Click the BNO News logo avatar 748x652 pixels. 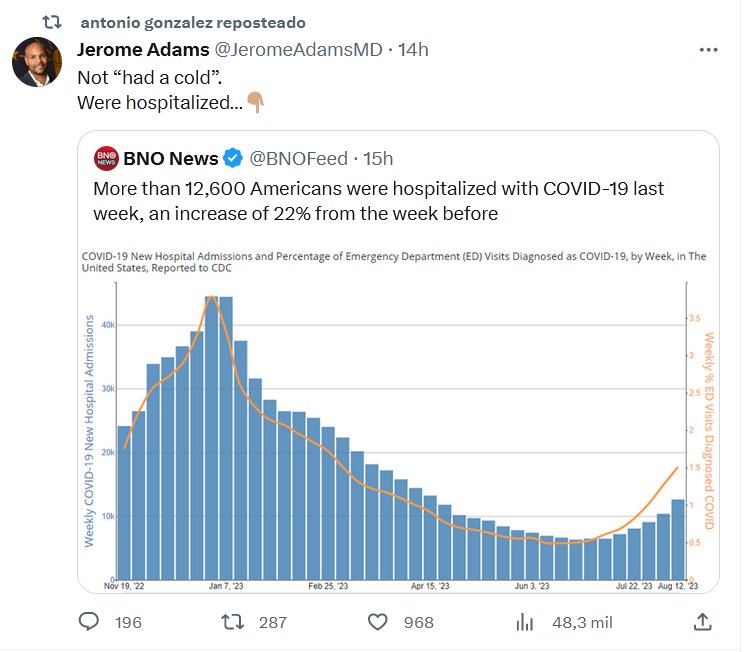coord(107,158)
